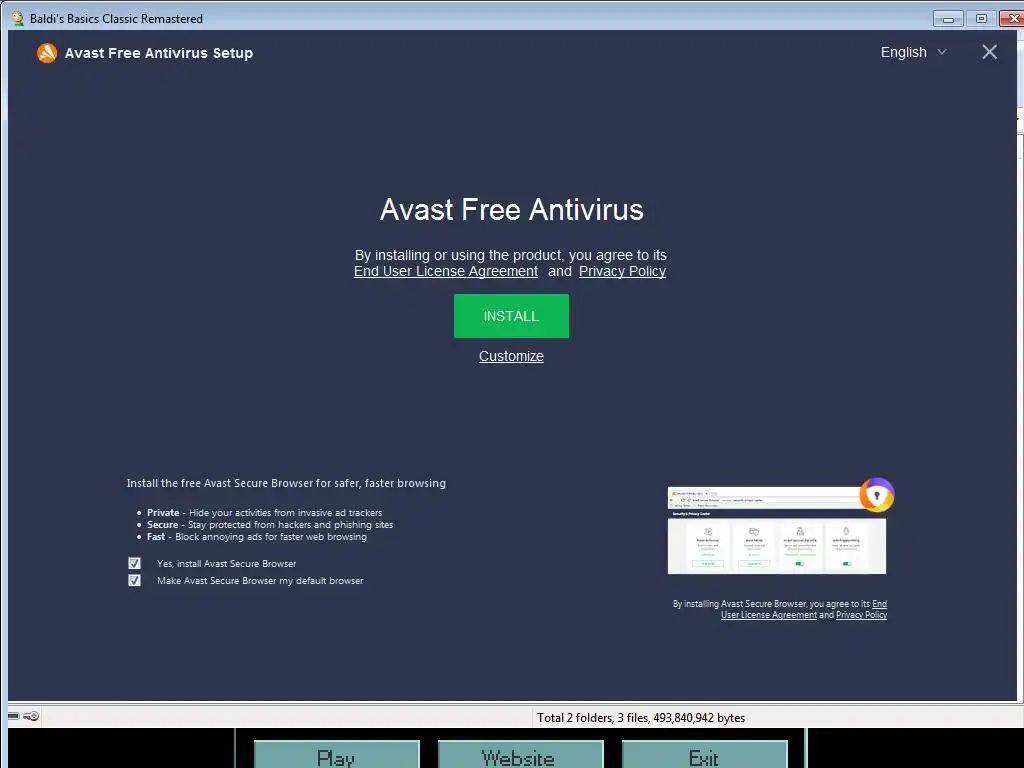The height and width of the screenshot is (768, 1024).
Task: Click the Baldi's Basics window title icon
Action: [18, 18]
